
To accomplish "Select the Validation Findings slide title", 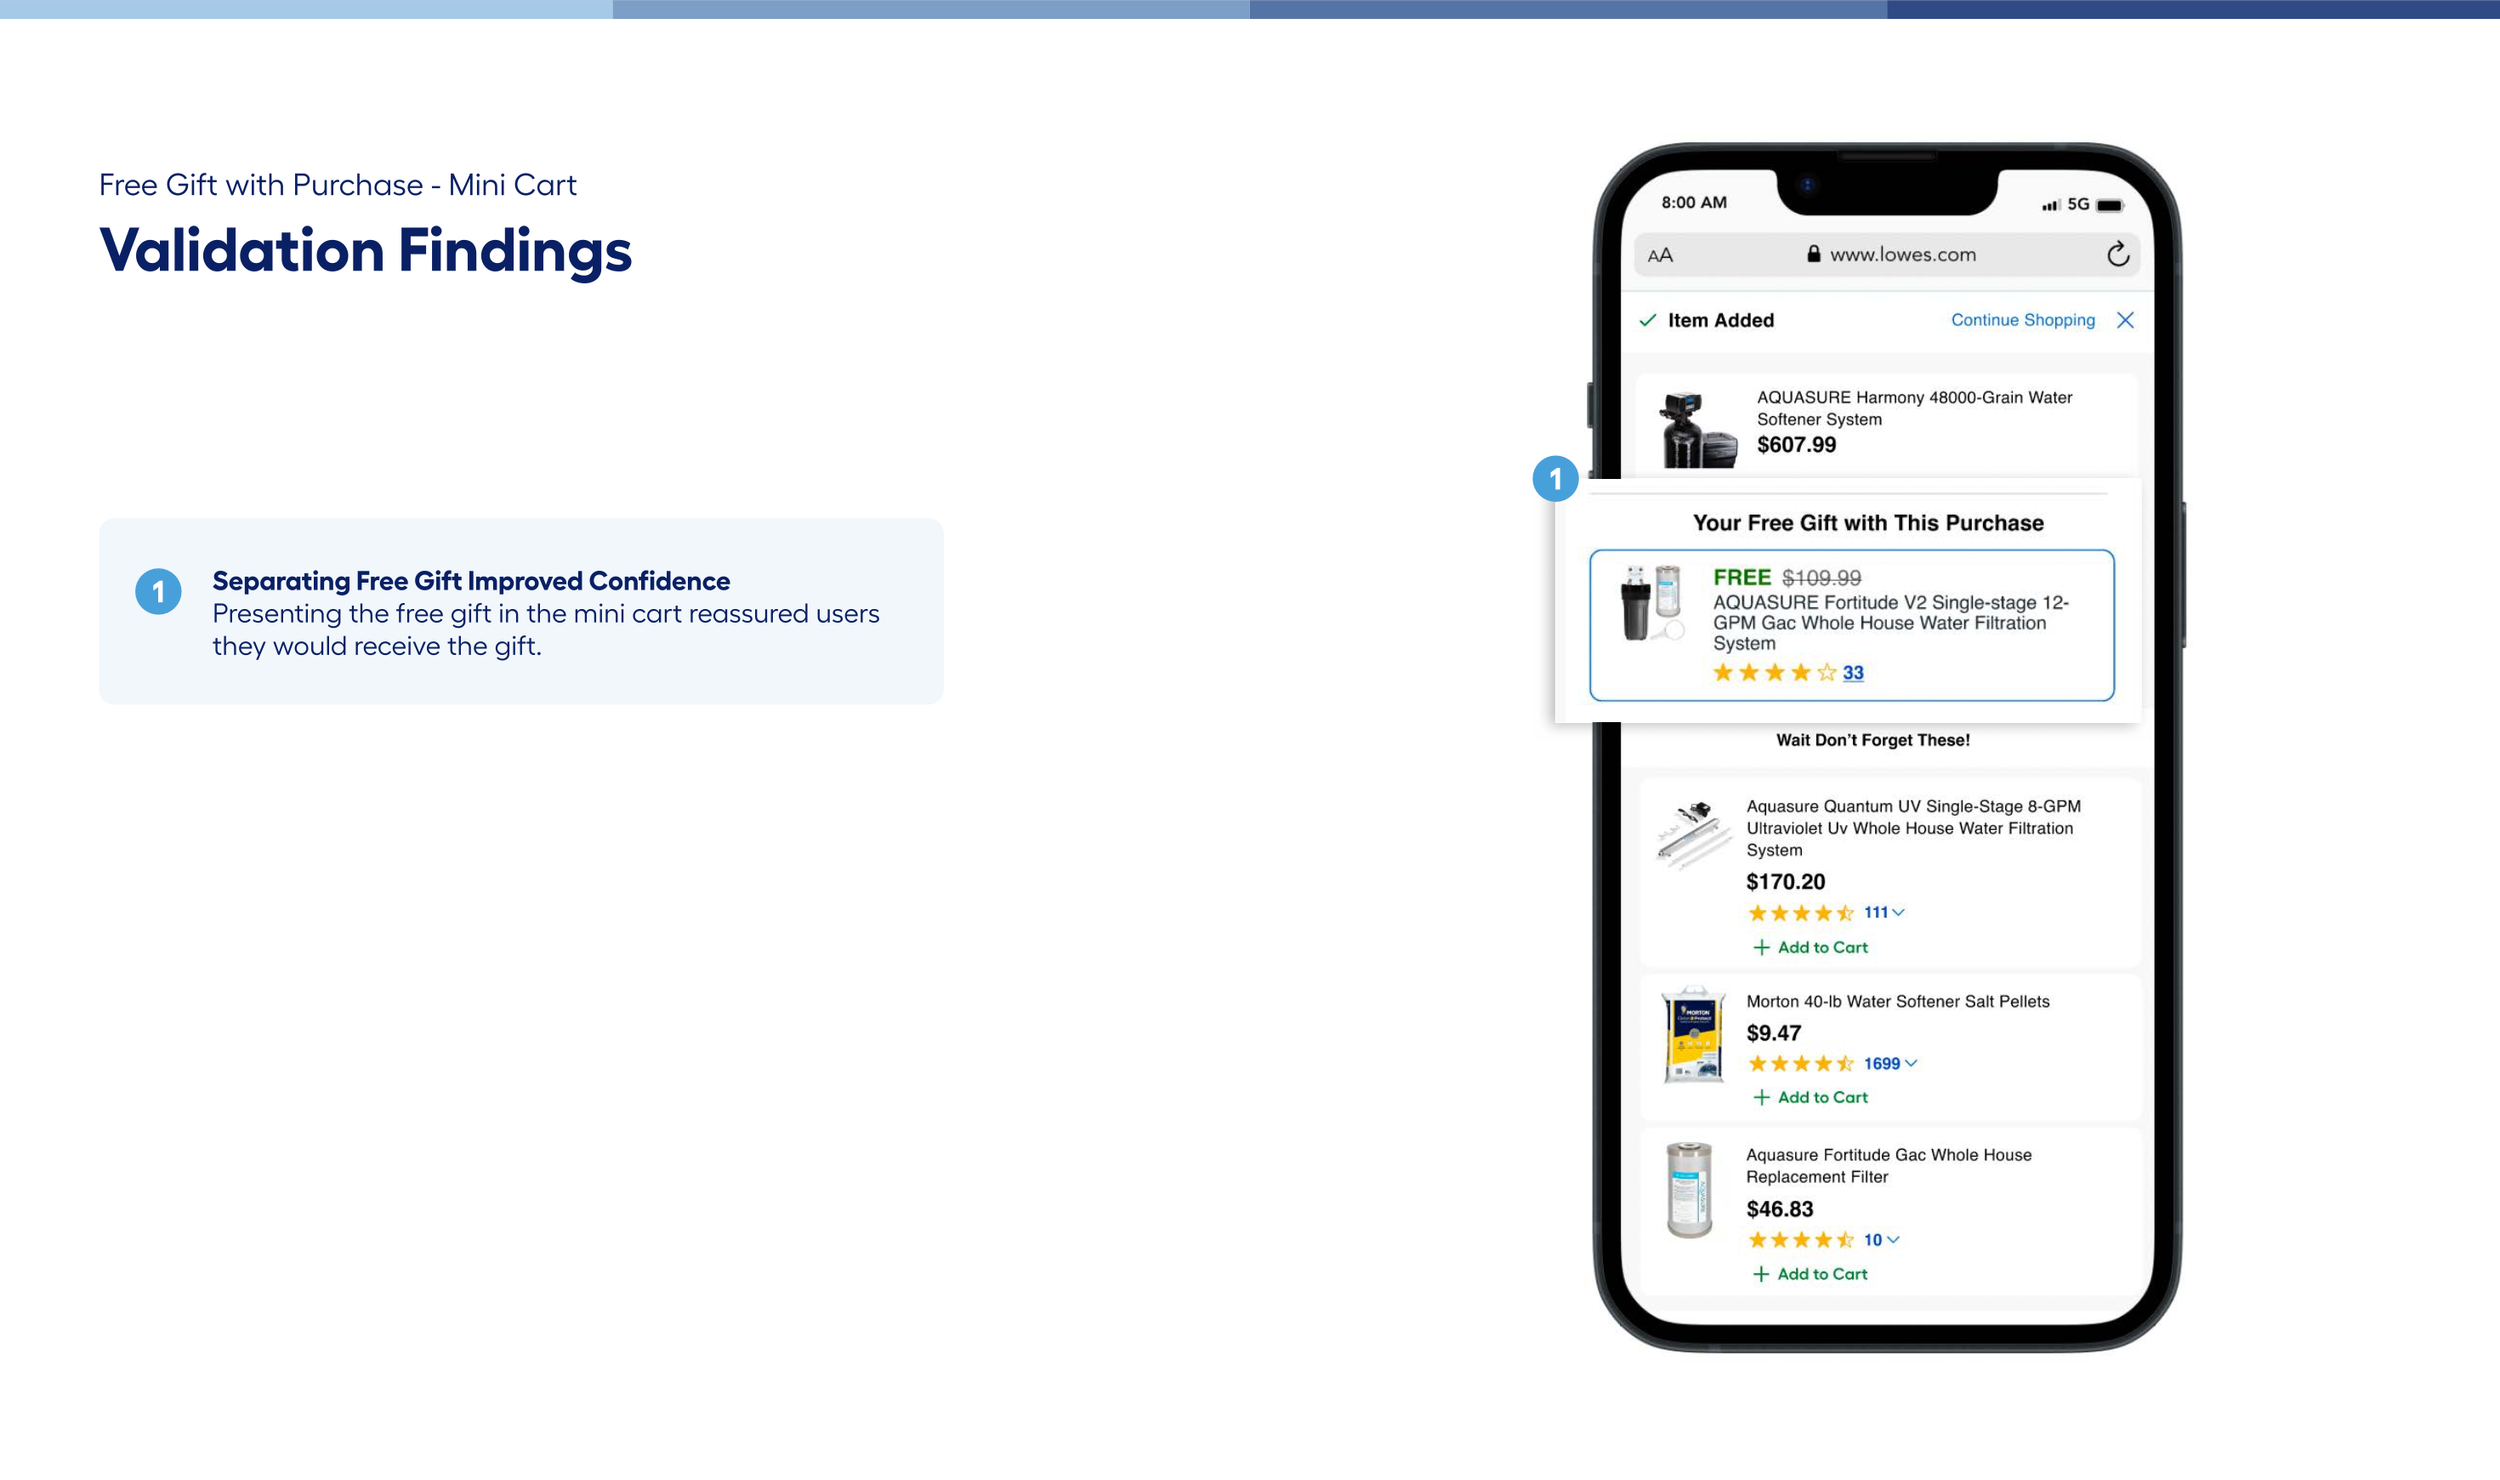I will tap(365, 250).
